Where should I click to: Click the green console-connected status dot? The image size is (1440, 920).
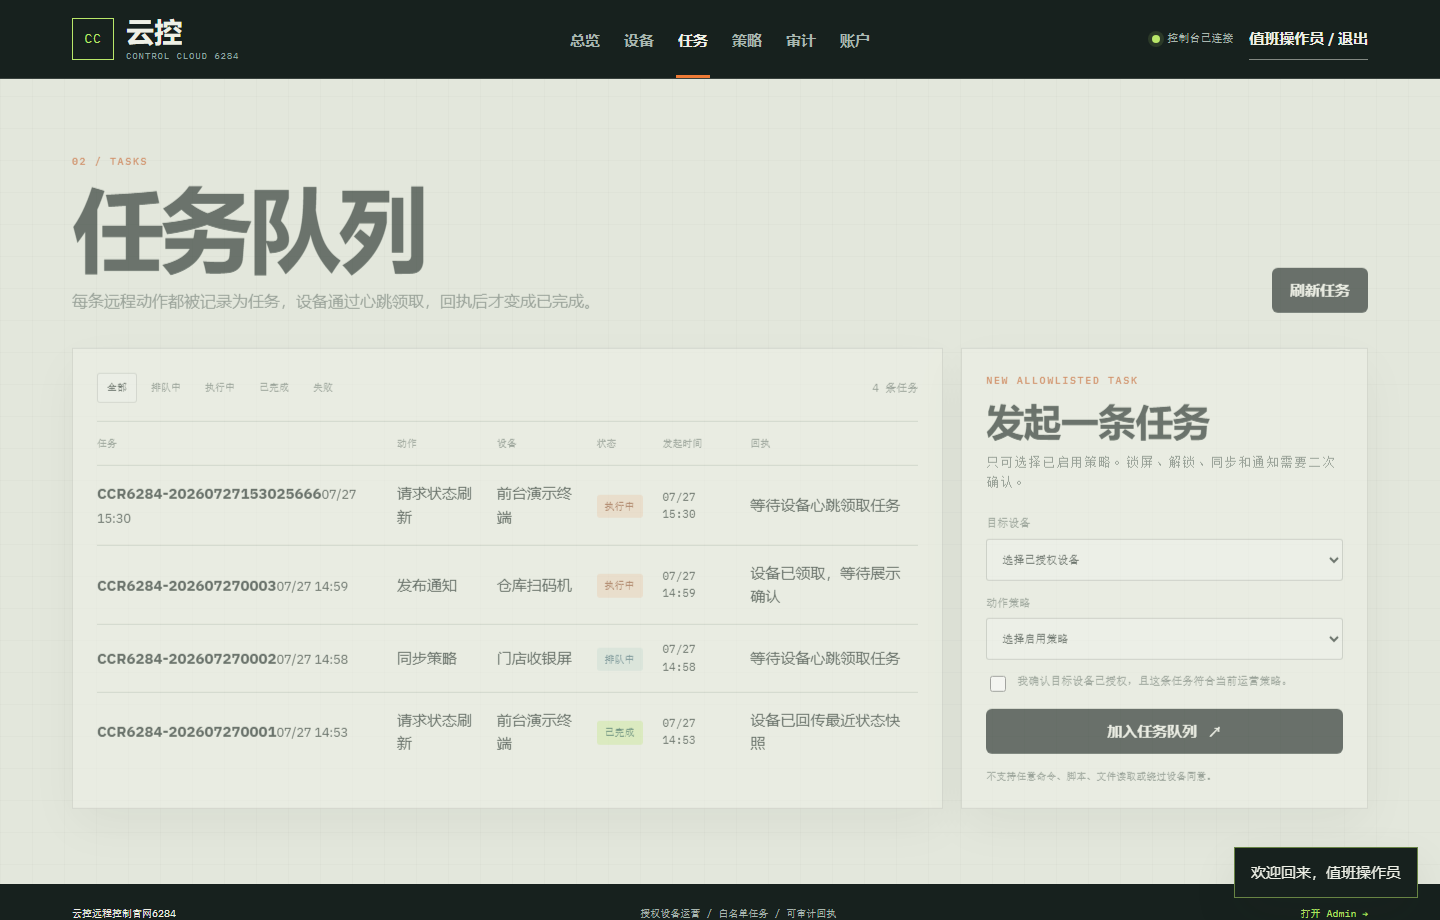pyautogui.click(x=1156, y=39)
